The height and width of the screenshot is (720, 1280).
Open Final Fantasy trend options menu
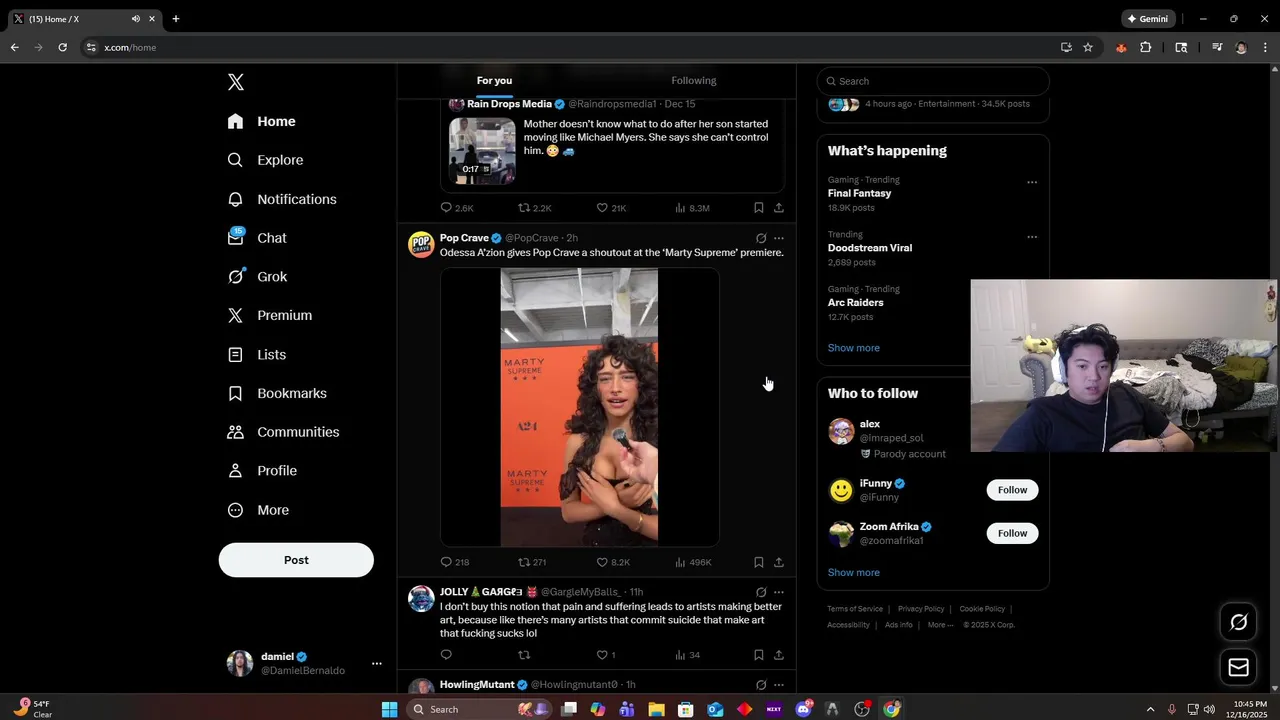coord(1032,182)
